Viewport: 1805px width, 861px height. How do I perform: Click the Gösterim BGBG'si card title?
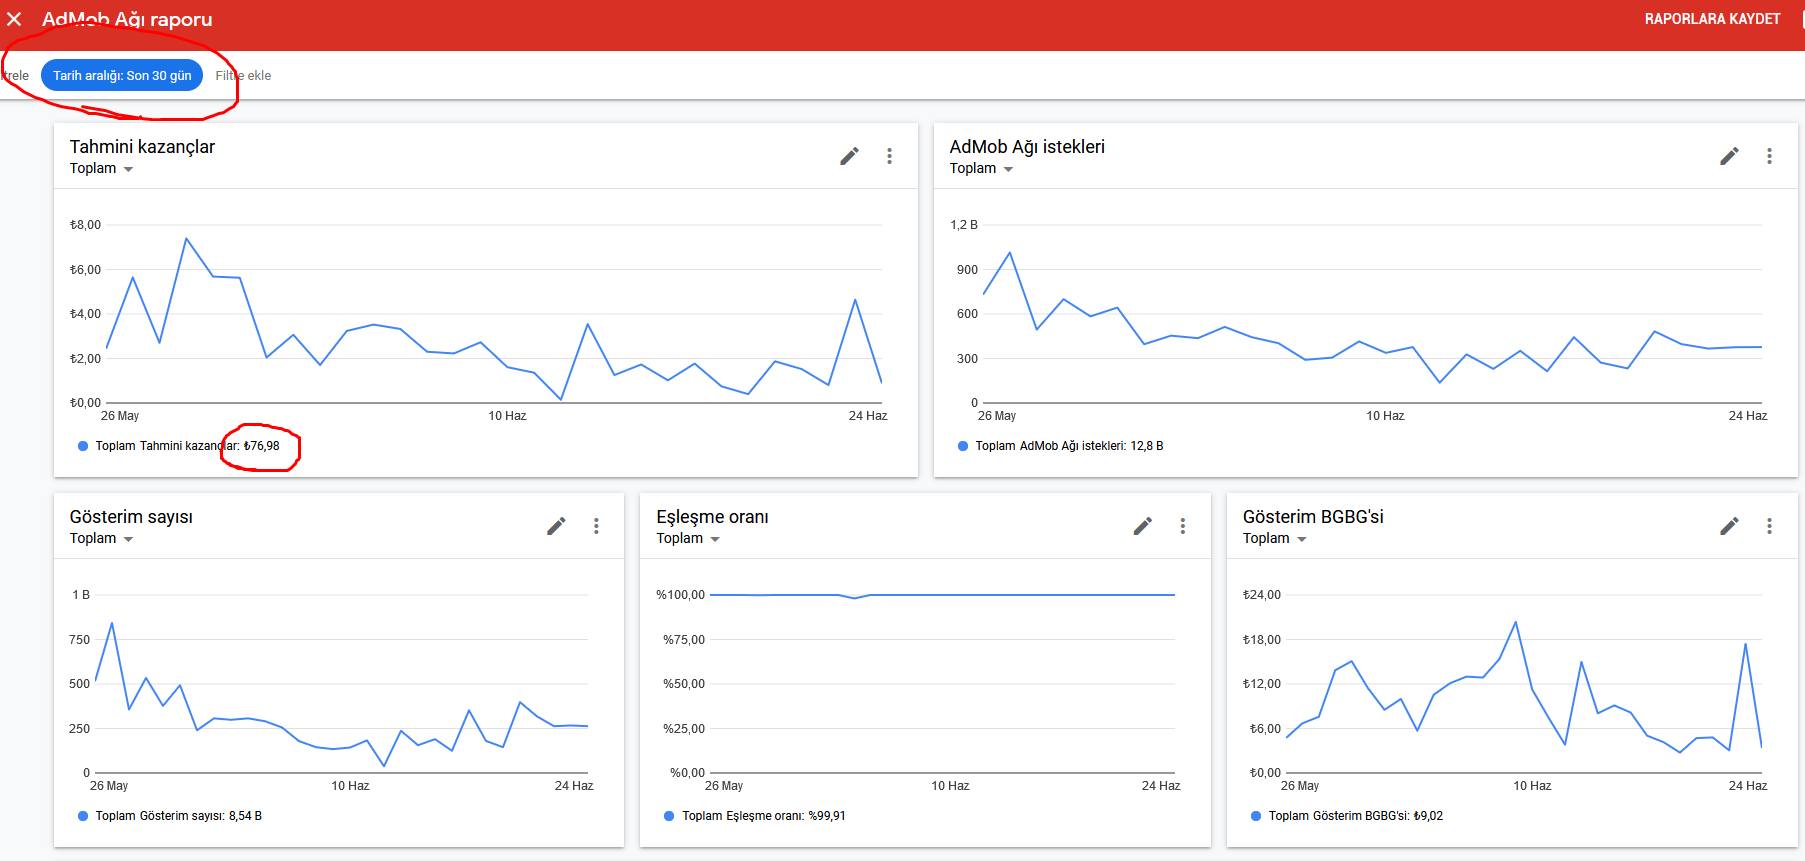[1313, 517]
